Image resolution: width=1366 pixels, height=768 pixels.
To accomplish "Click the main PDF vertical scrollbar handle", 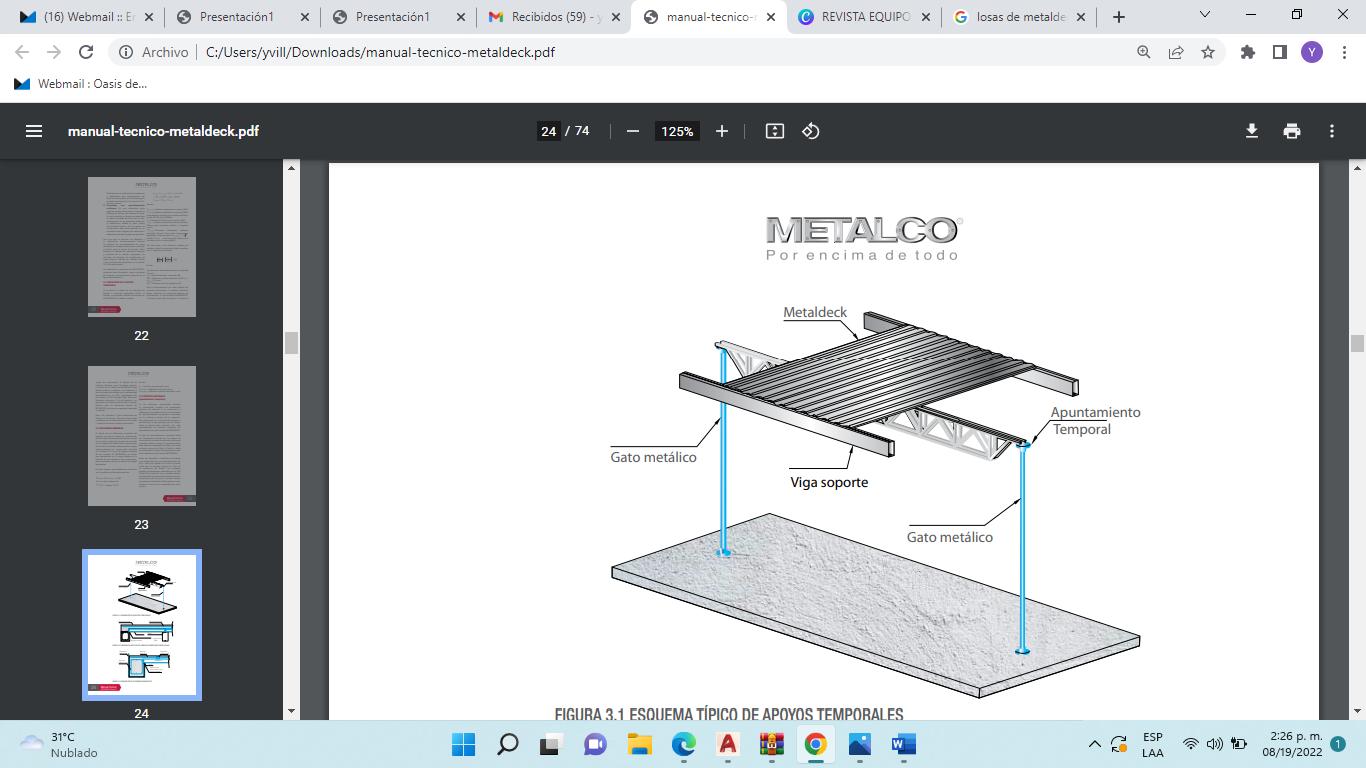I will tap(1357, 343).
